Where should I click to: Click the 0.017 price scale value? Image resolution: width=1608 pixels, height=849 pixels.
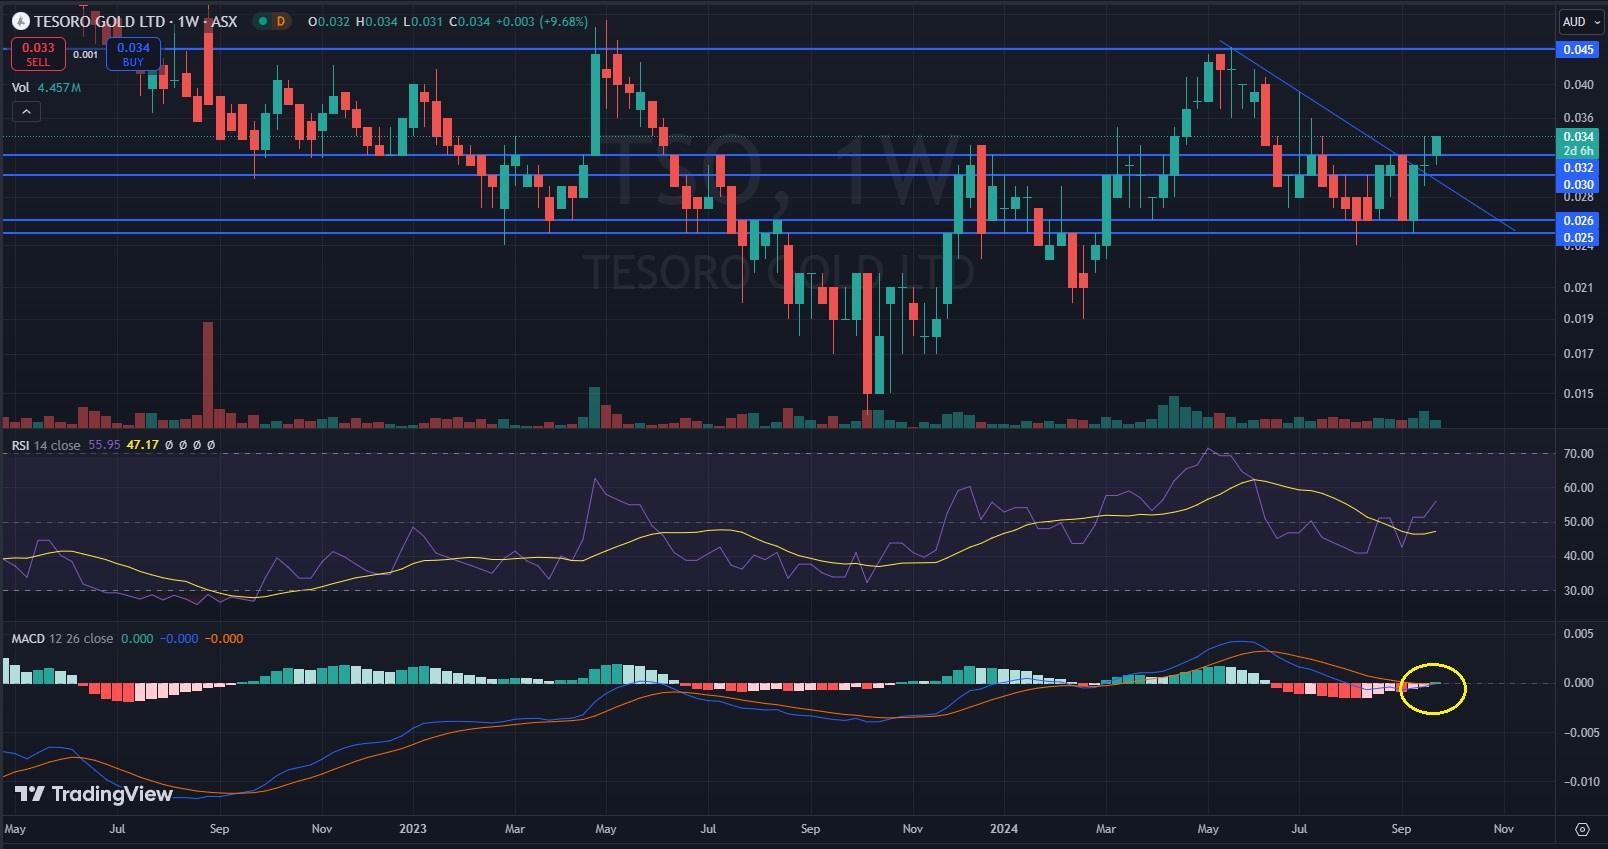point(1578,354)
